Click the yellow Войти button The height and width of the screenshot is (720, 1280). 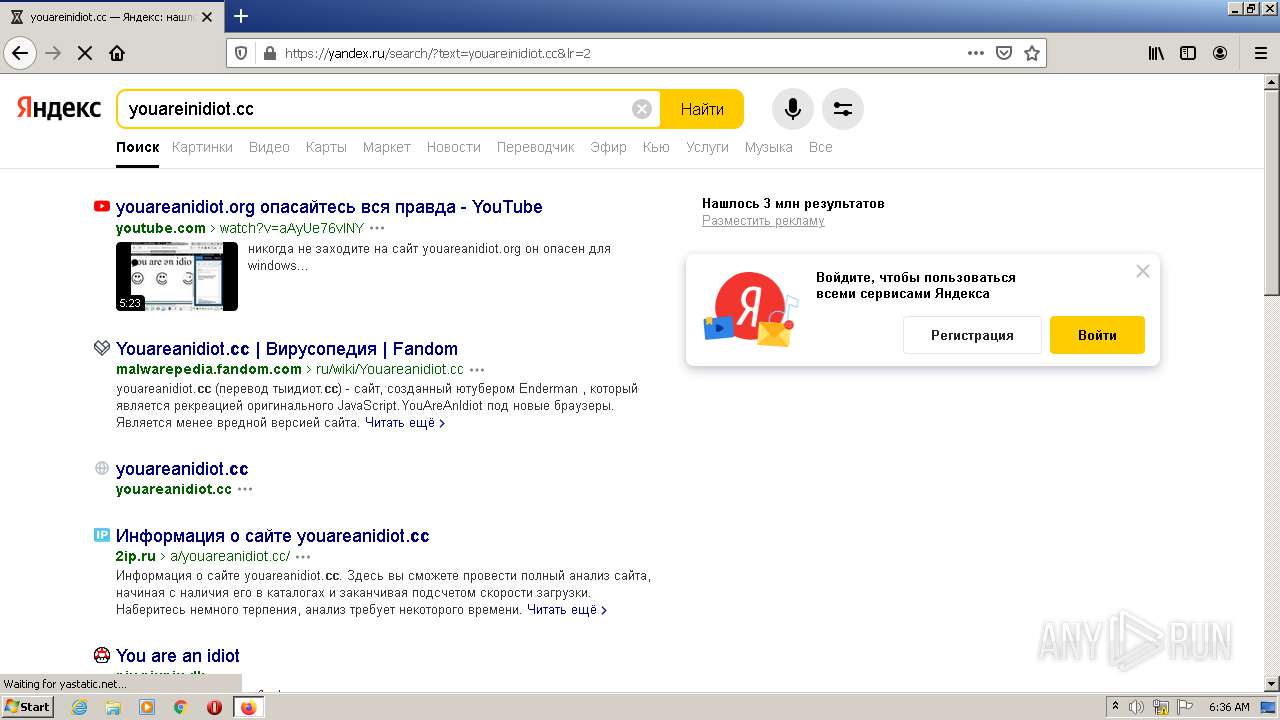pos(1097,335)
